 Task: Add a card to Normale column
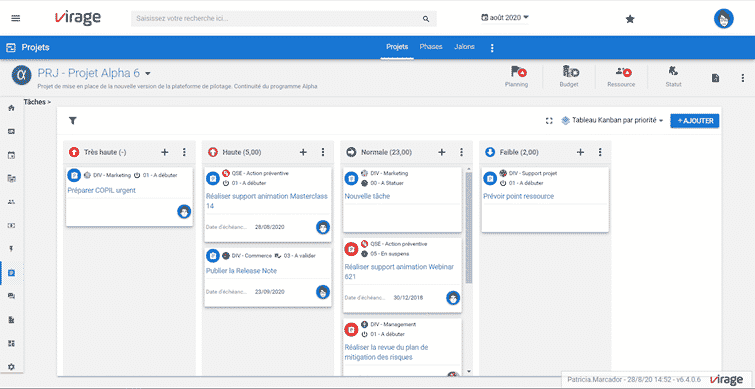pyautogui.click(x=442, y=152)
